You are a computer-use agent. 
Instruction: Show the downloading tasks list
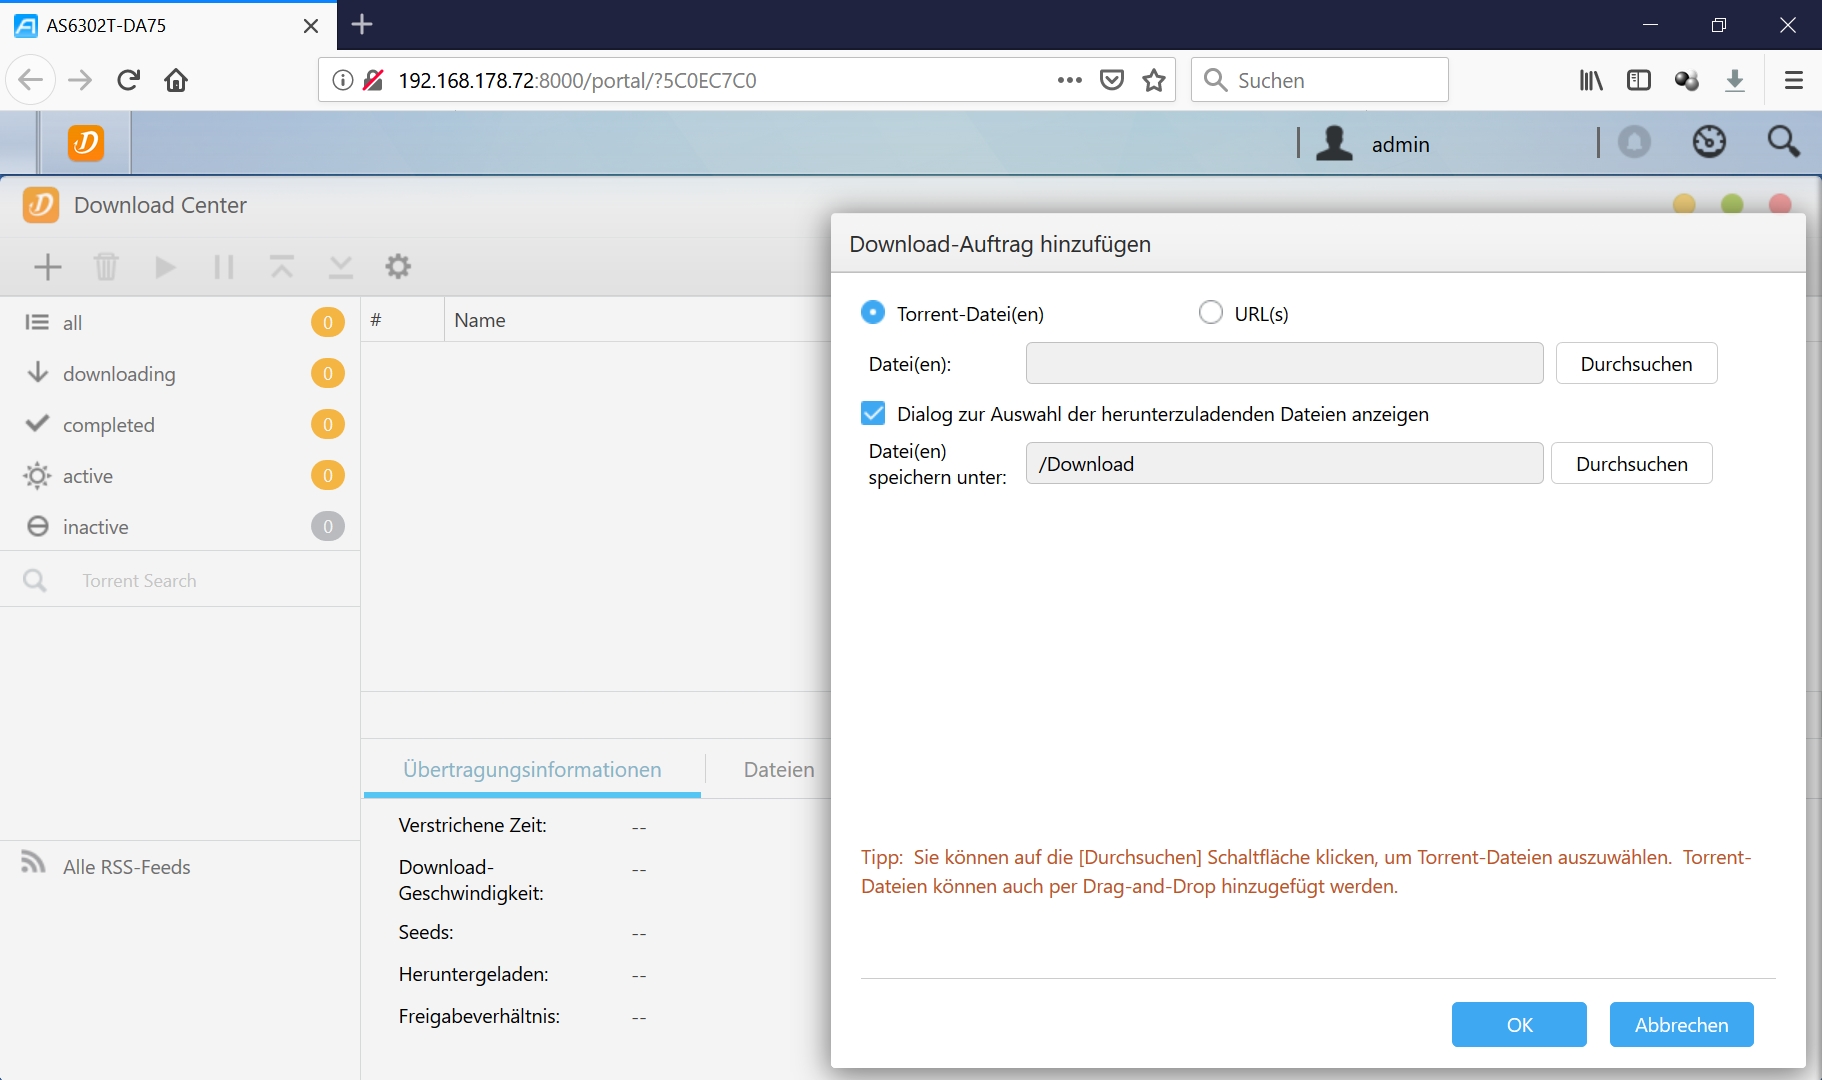click(x=119, y=374)
